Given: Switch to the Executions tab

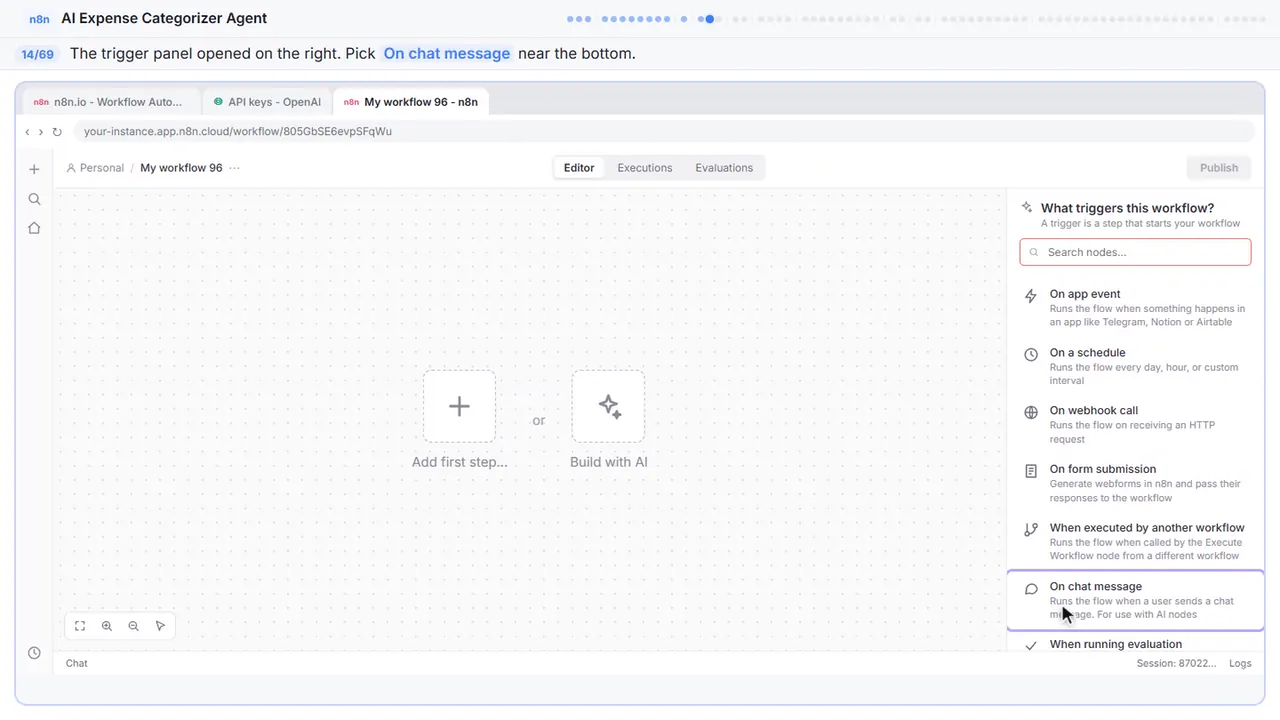Looking at the screenshot, I should click(x=645, y=168).
